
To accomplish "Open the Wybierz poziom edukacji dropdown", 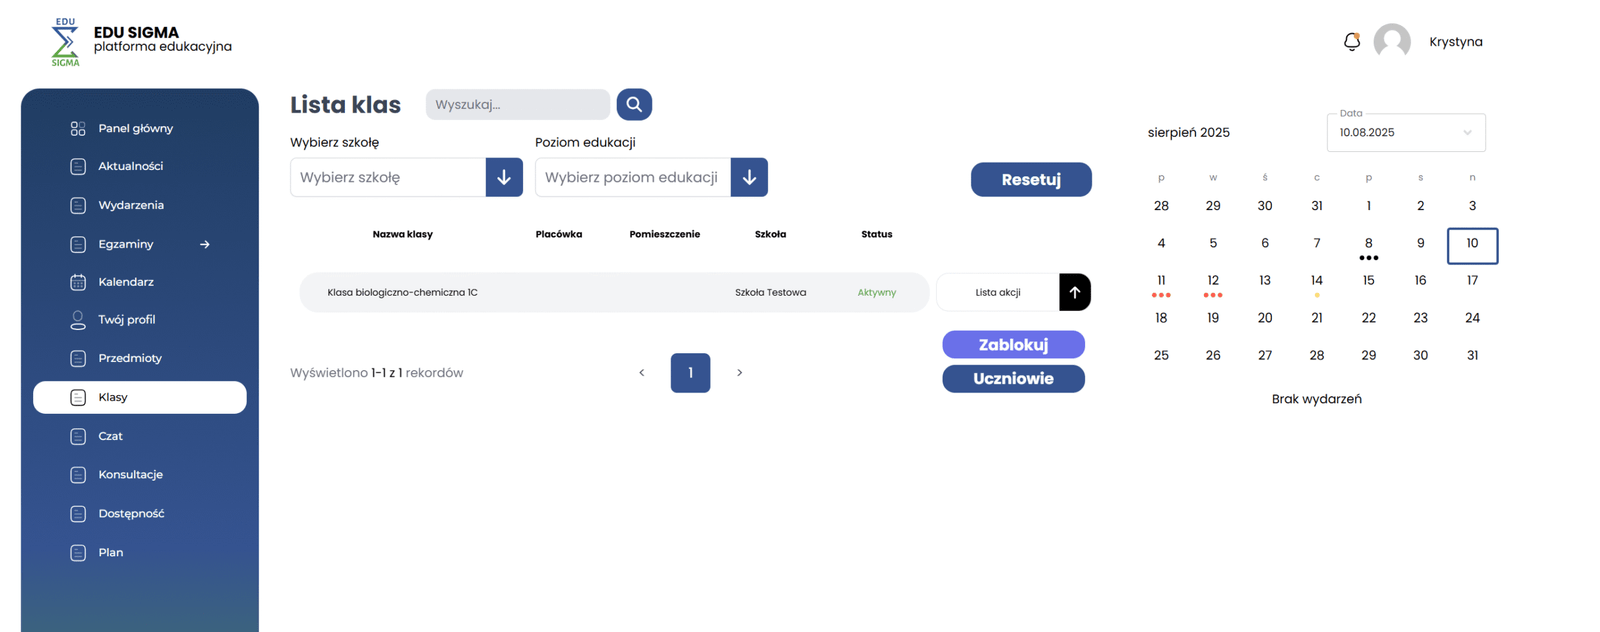I will tap(749, 178).
